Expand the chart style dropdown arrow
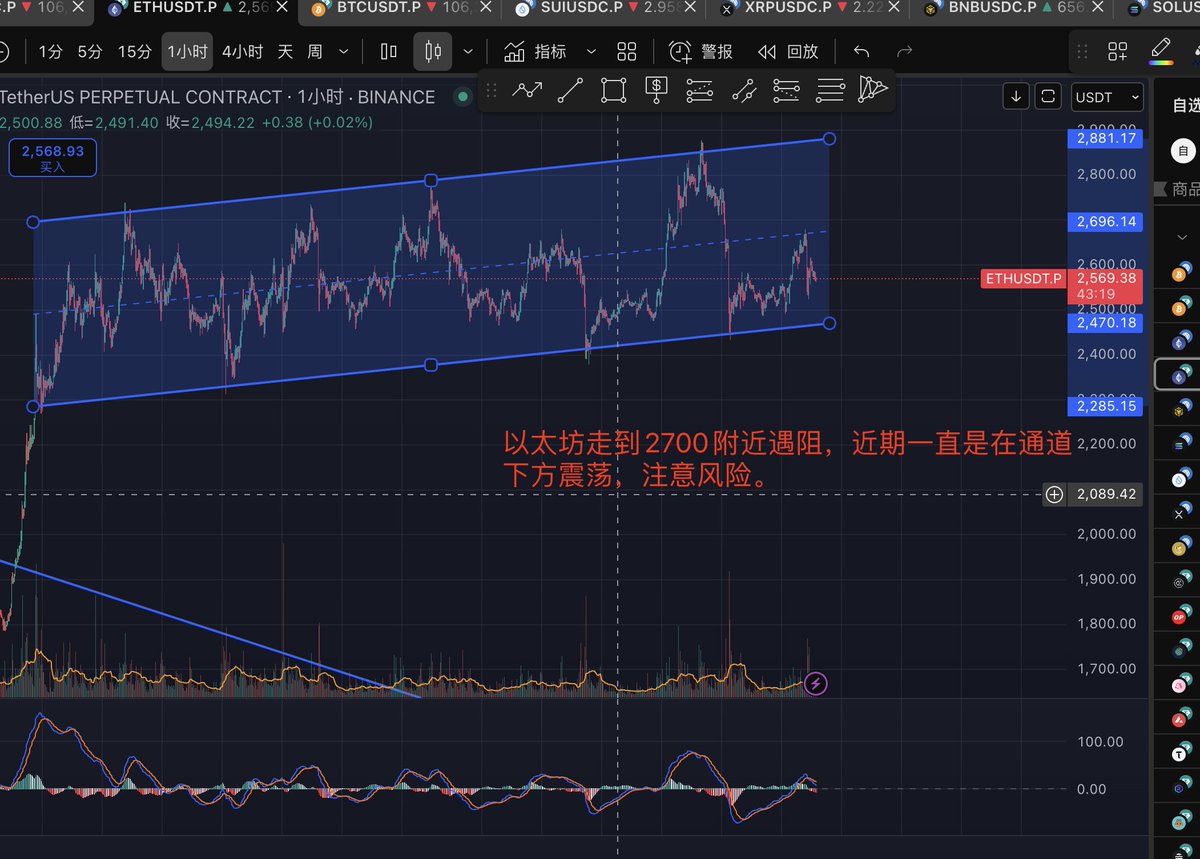 click(x=467, y=51)
